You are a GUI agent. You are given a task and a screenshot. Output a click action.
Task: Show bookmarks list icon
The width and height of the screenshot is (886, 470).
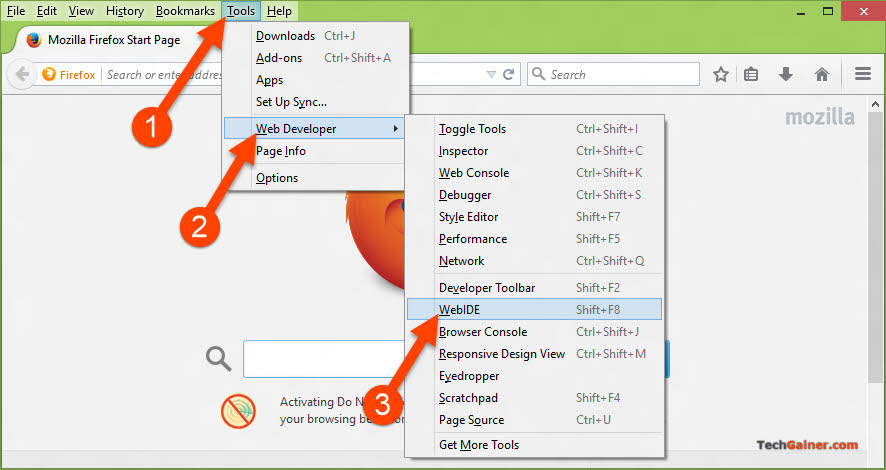(751, 74)
